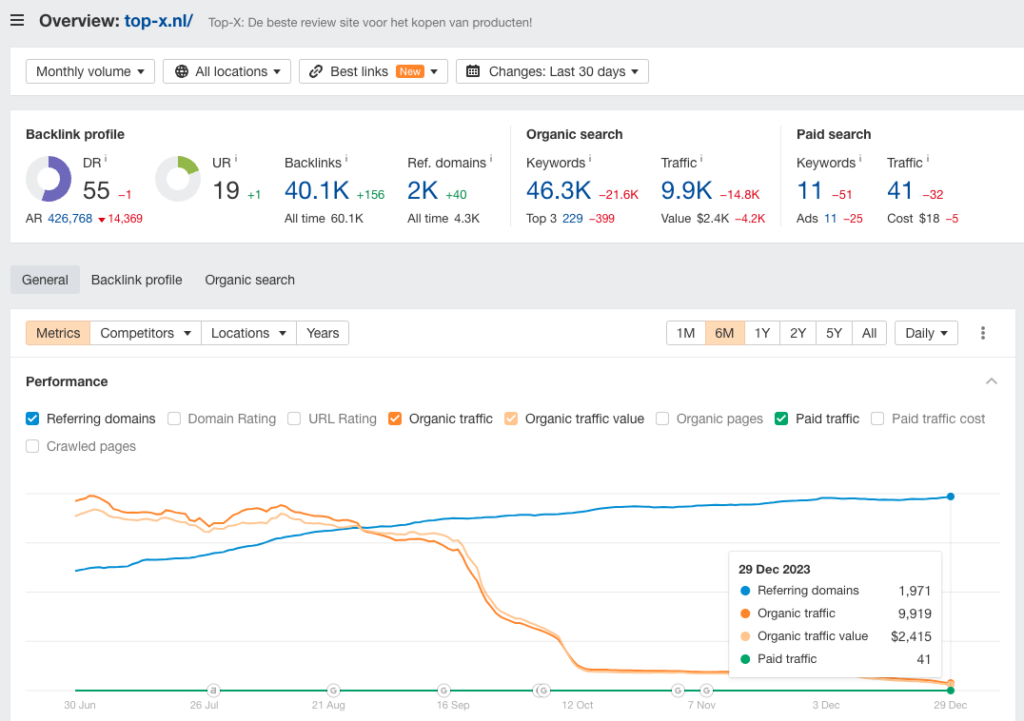
Task: Uncheck the Referring domains checkbox
Action: [x=33, y=419]
